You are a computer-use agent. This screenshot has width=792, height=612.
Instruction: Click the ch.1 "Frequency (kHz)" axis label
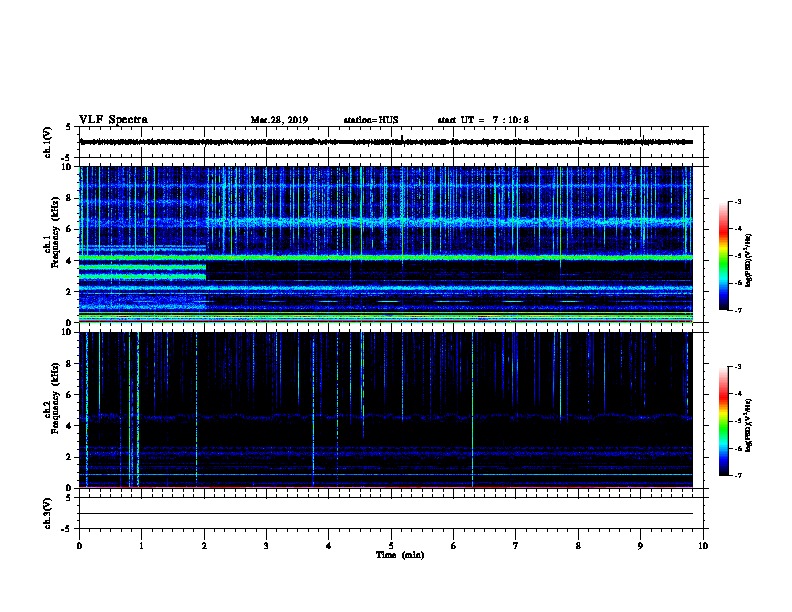[x=55, y=232]
